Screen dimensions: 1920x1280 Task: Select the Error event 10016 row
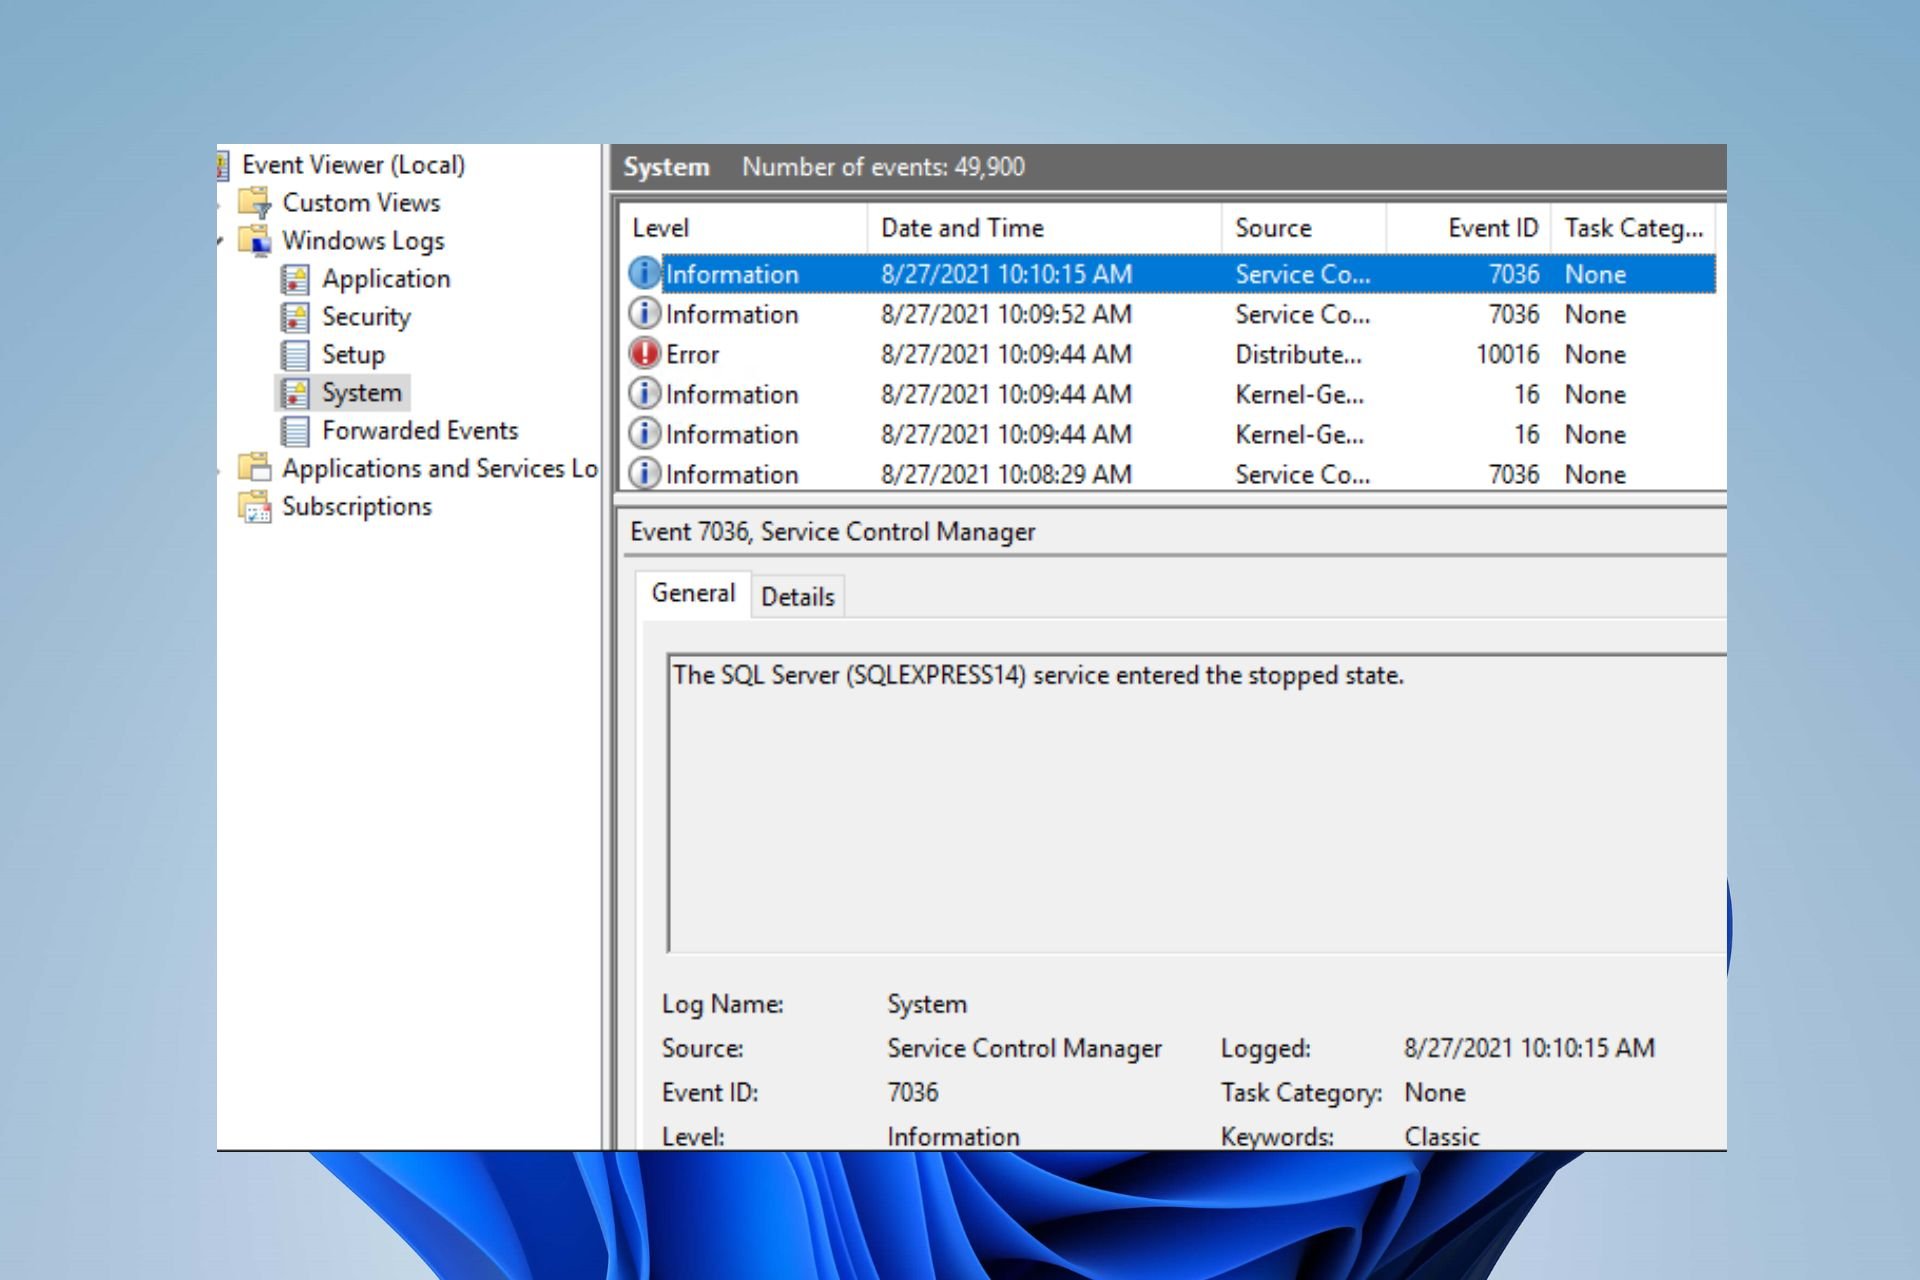point(1170,354)
